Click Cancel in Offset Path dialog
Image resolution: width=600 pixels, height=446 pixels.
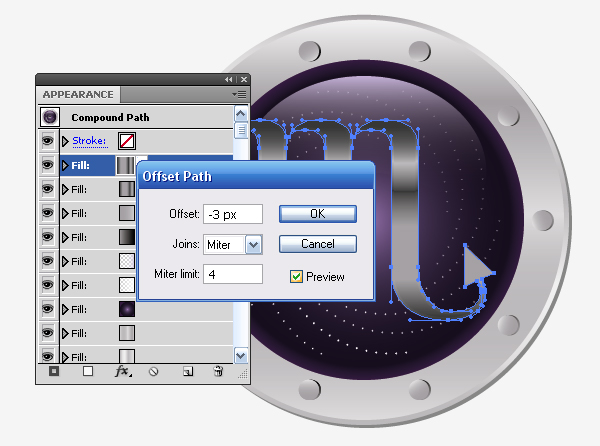pos(318,244)
